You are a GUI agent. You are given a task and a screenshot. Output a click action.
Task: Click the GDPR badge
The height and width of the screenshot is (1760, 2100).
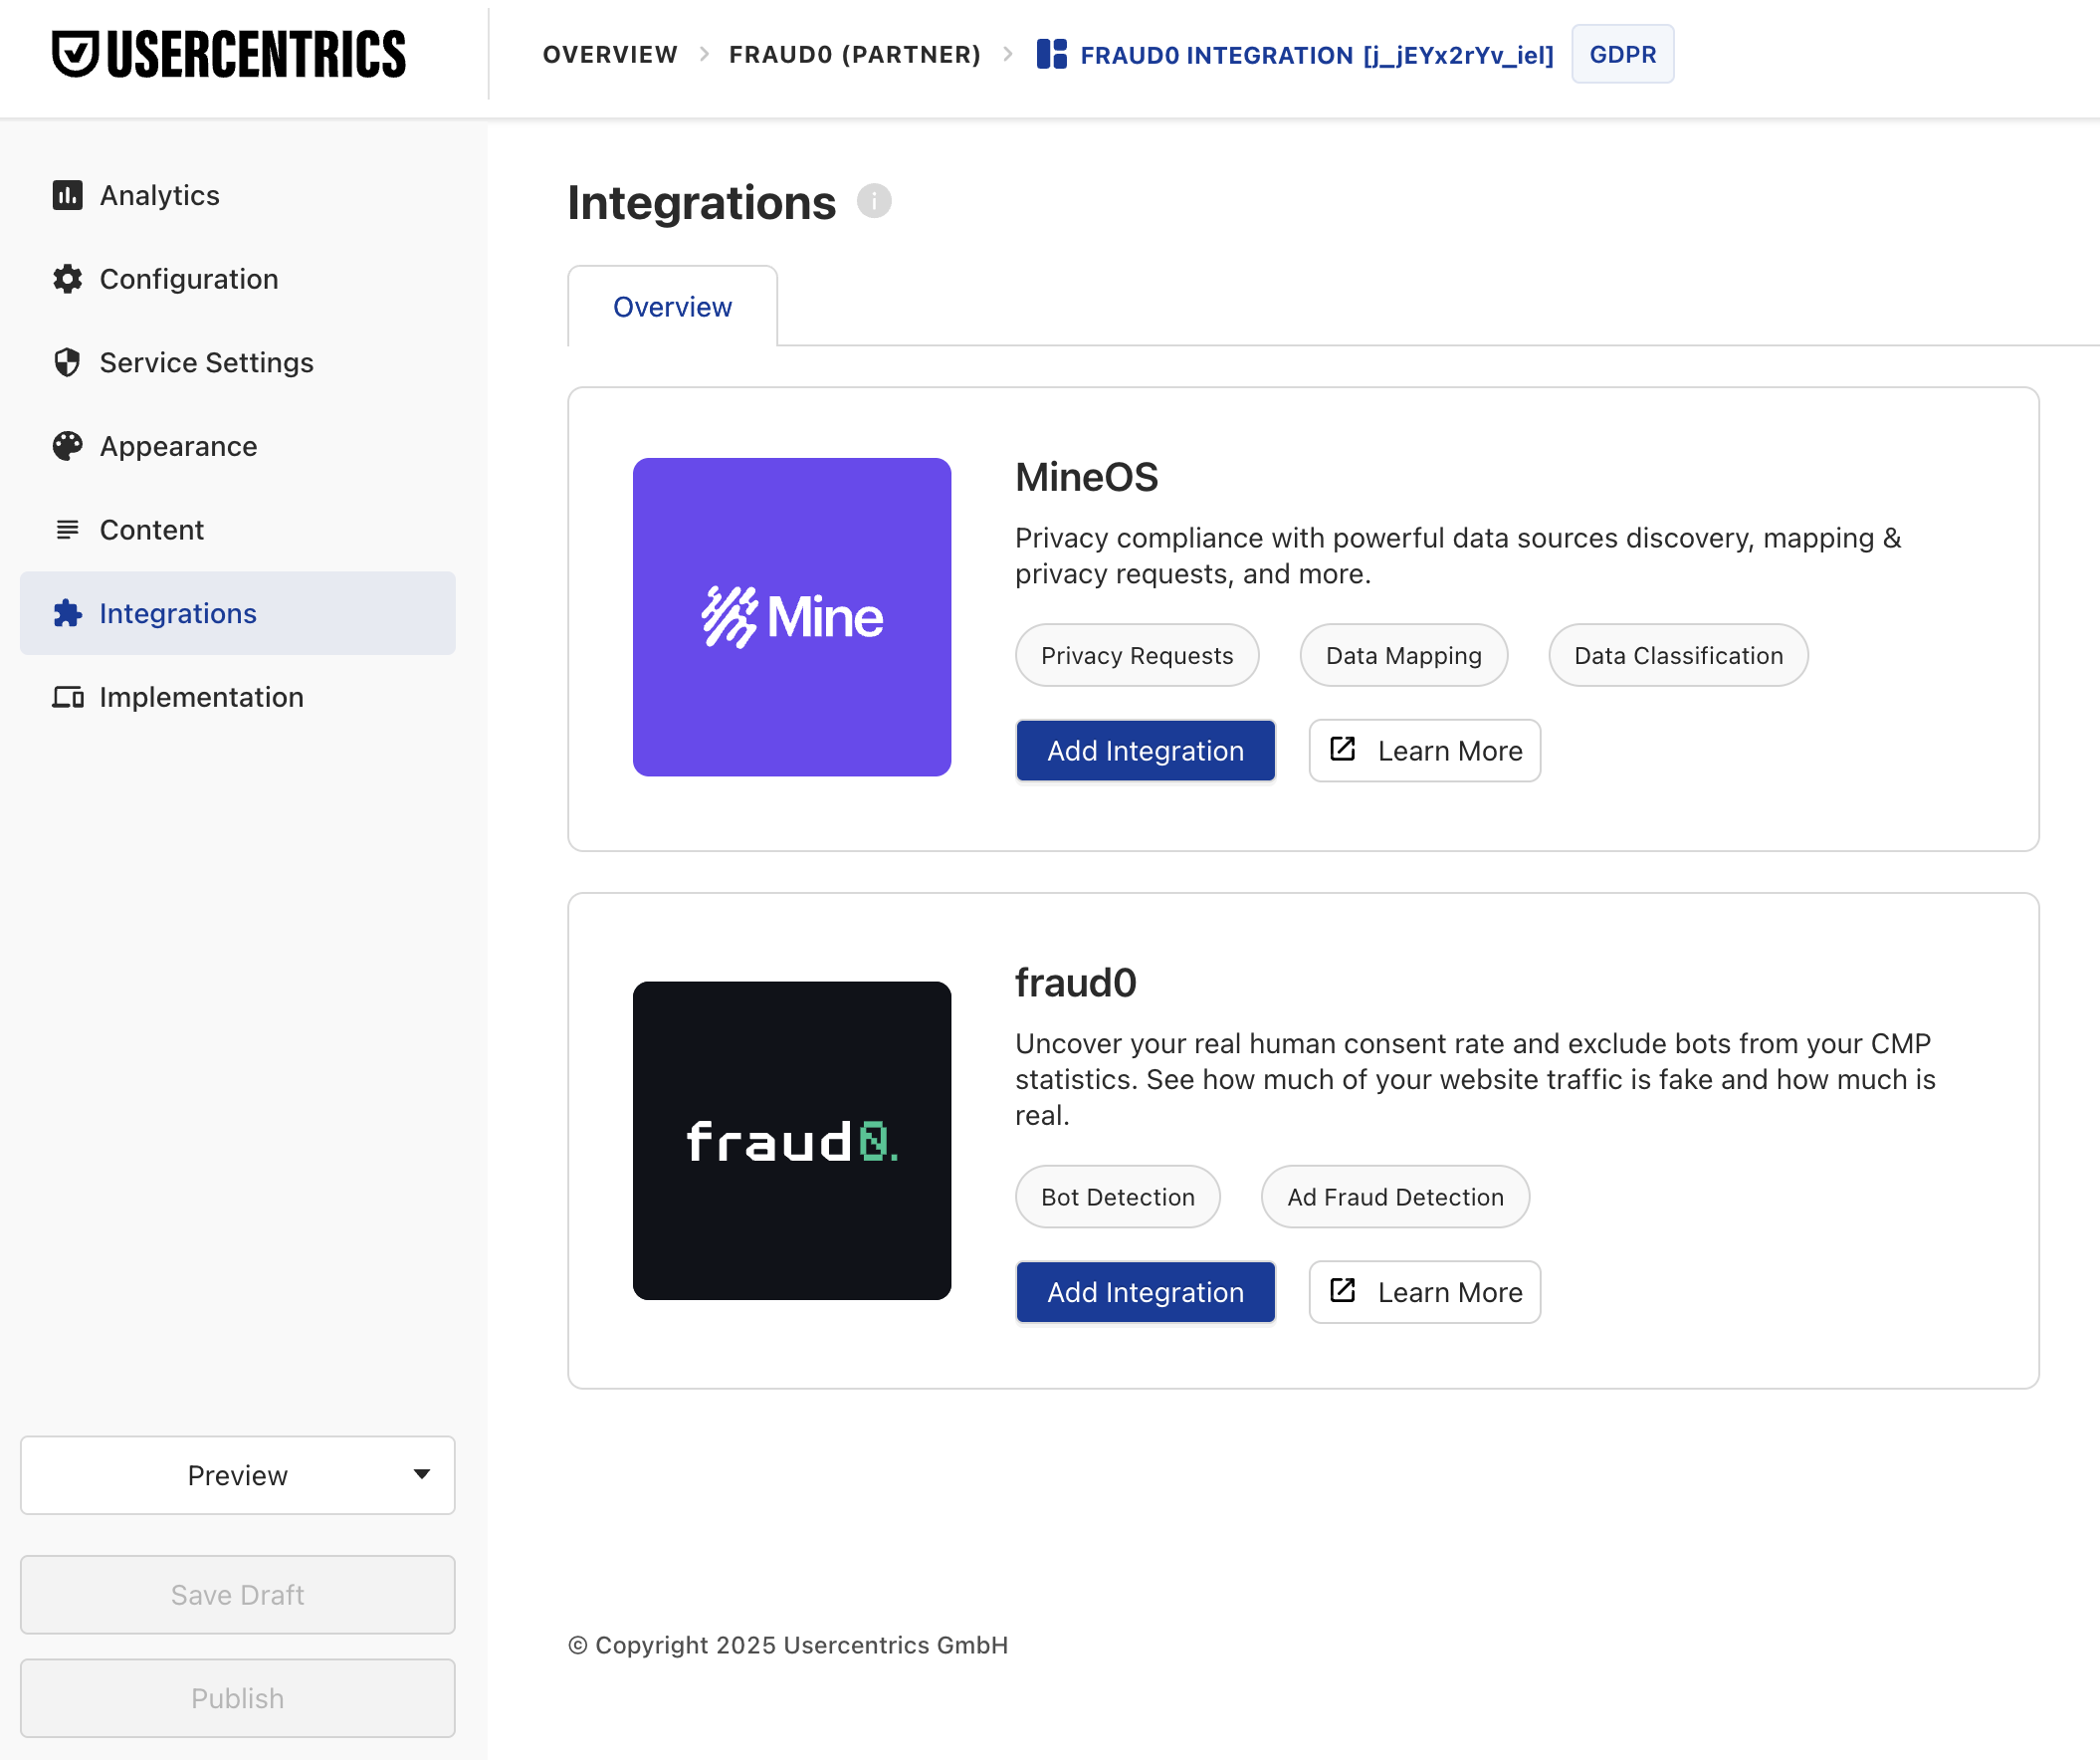point(1622,54)
